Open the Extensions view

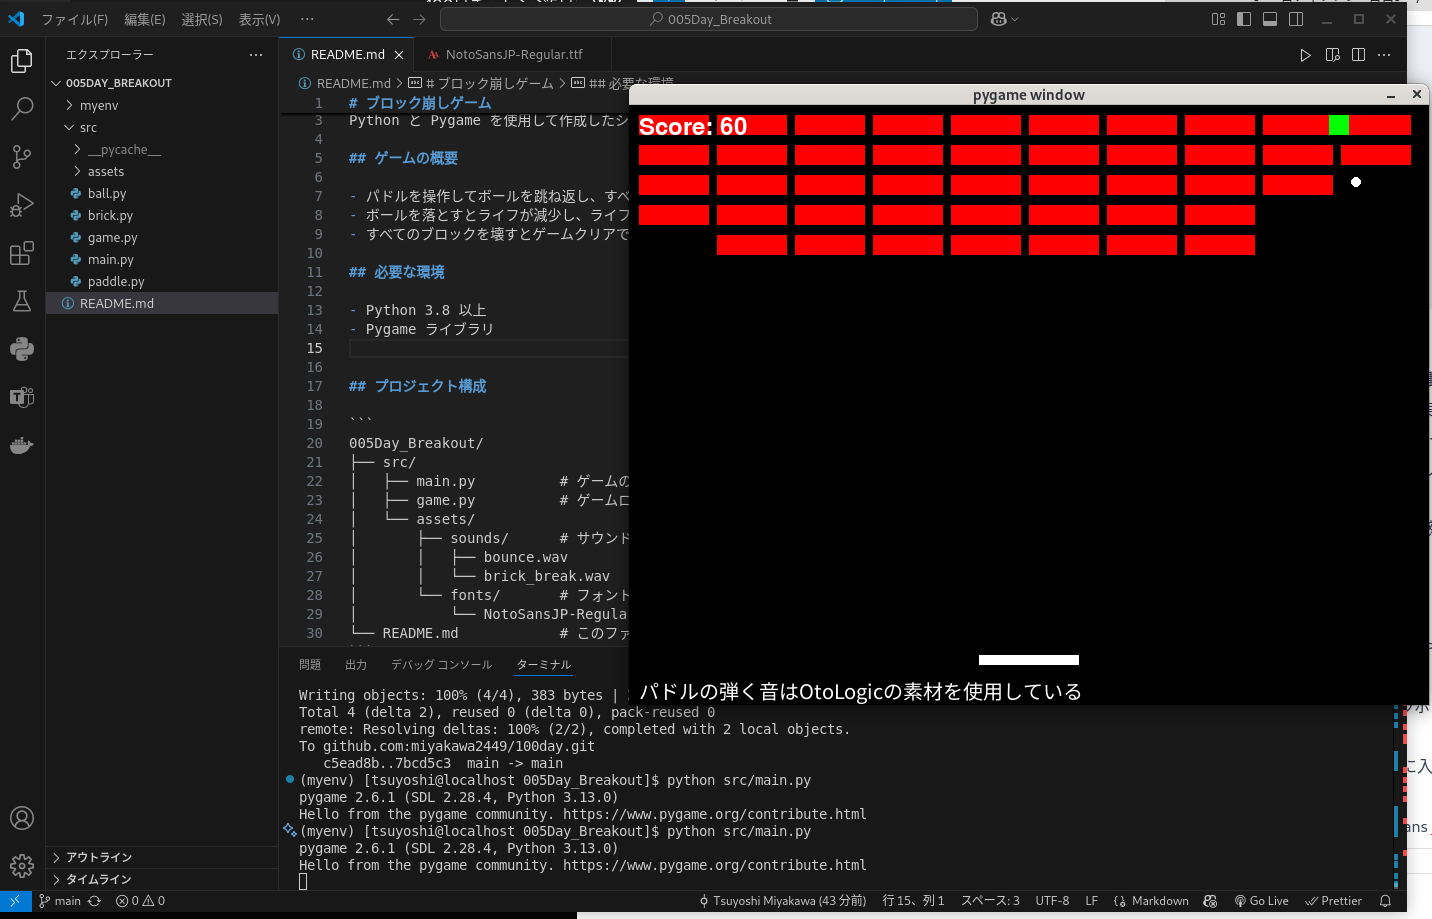point(22,253)
